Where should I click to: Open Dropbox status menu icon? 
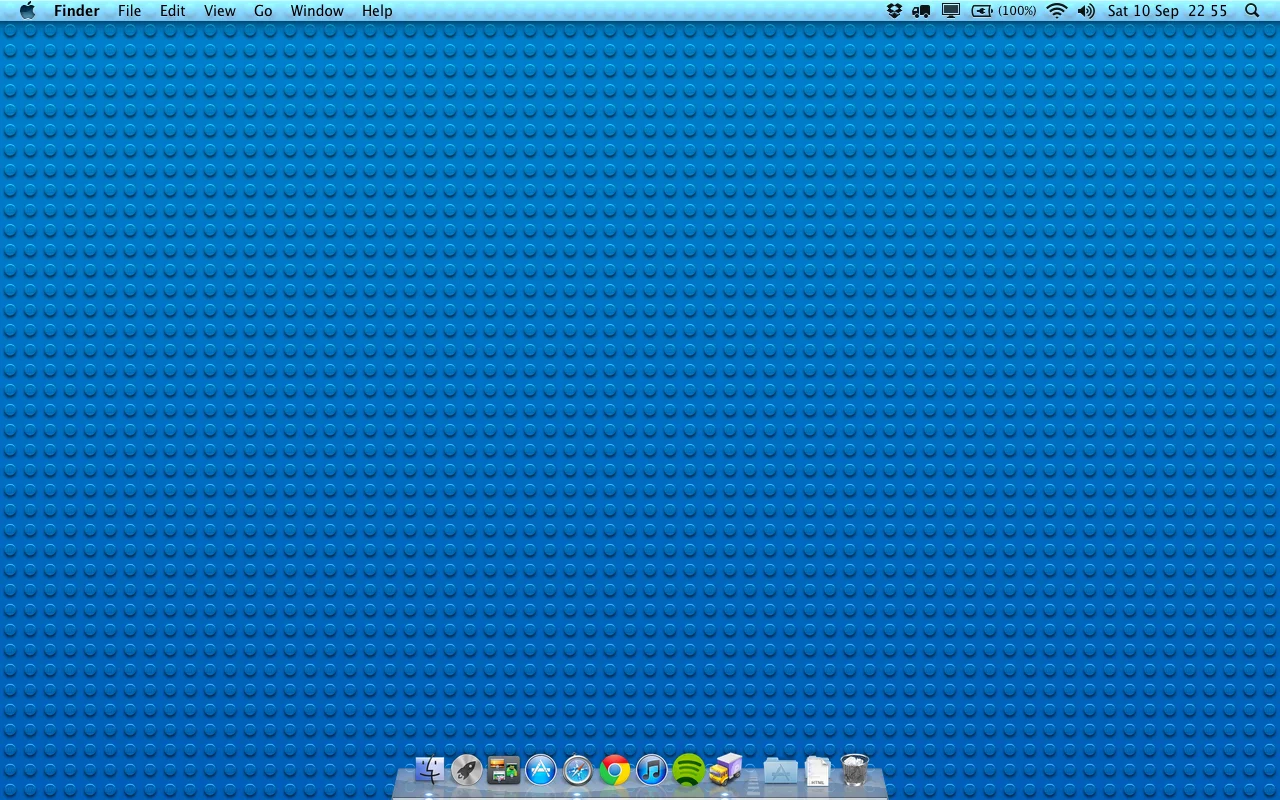(x=894, y=11)
